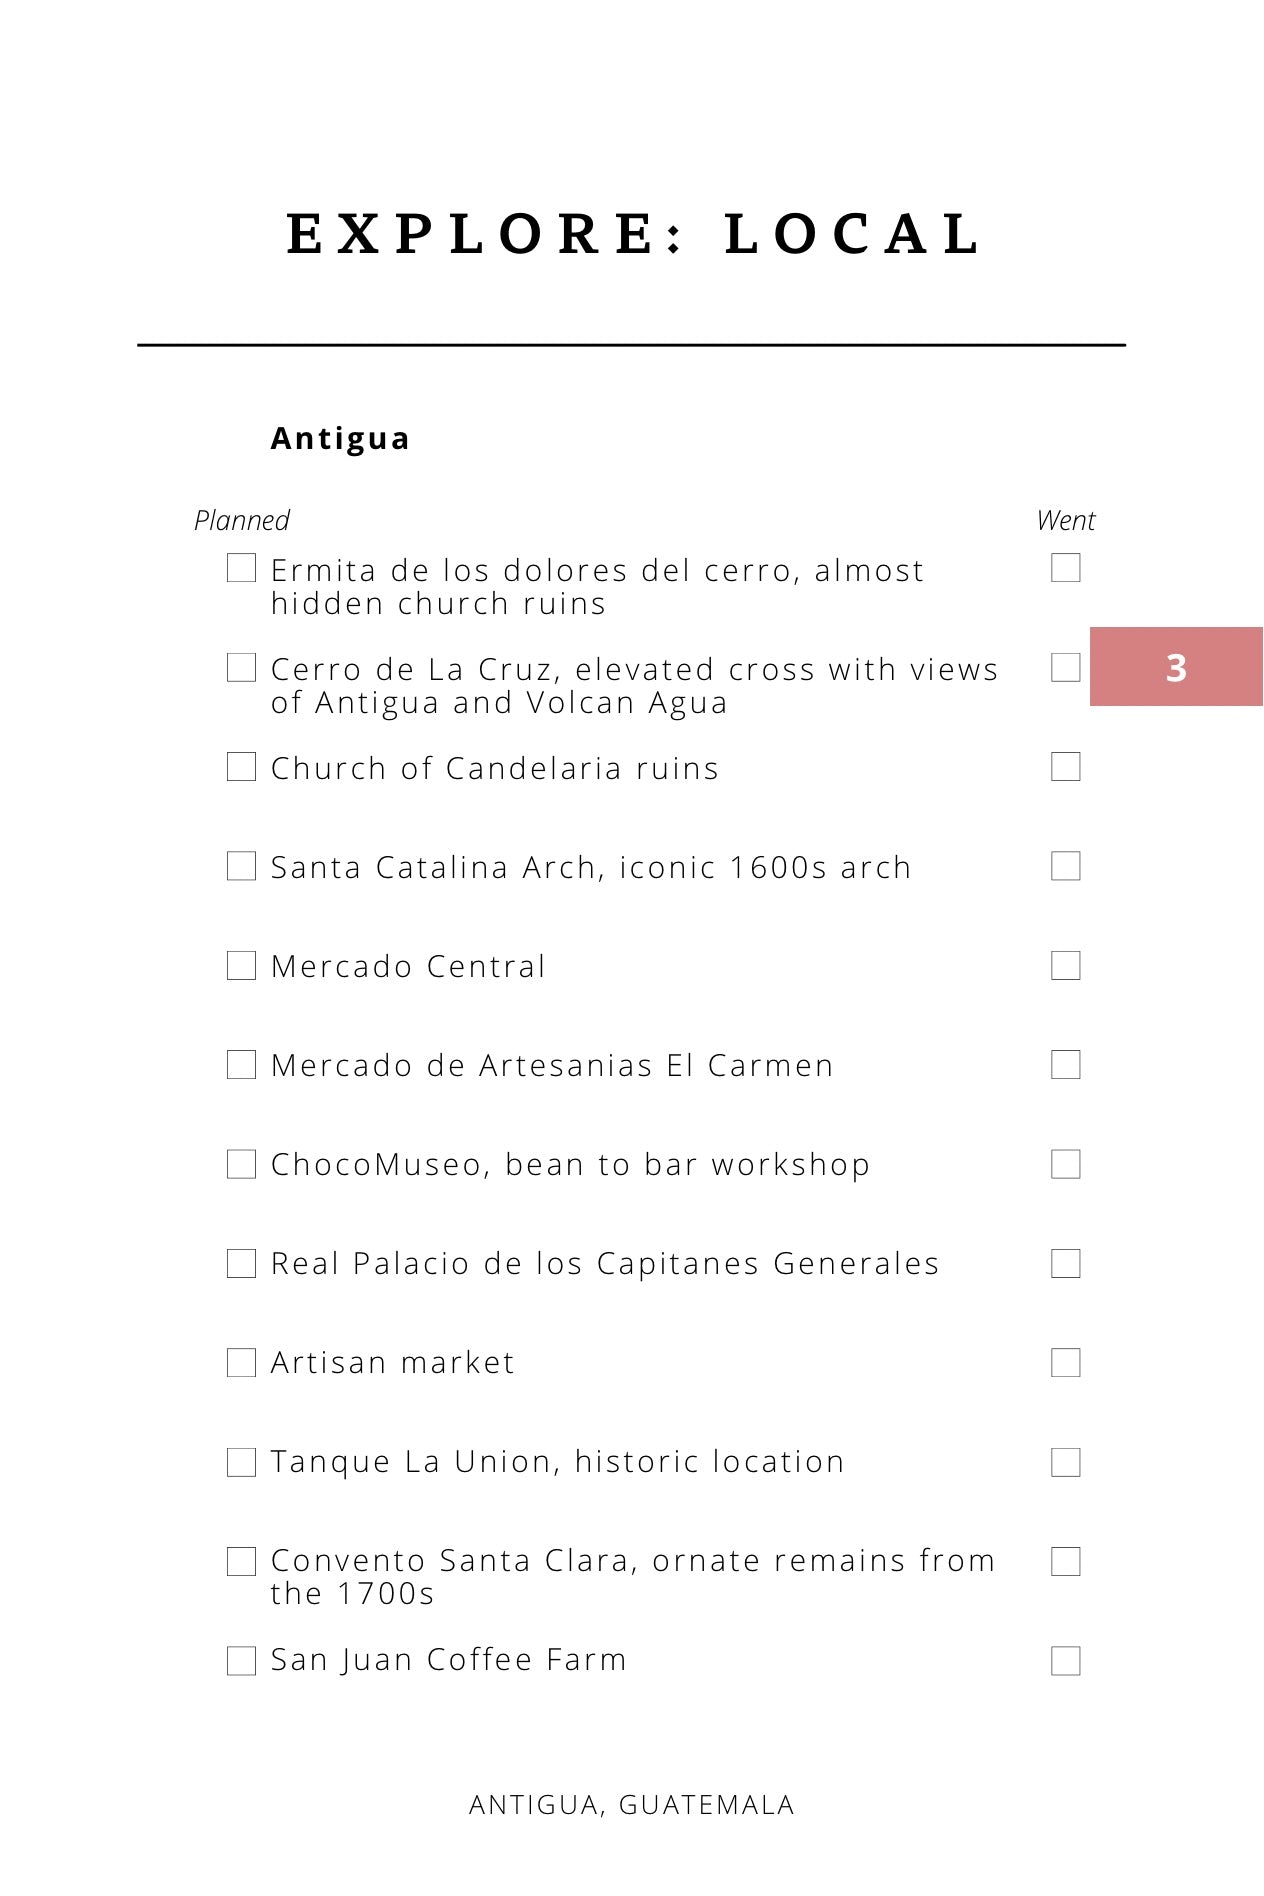
Task: Tick Planned box for ChocoMuseo workshop
Action: tap(241, 1164)
